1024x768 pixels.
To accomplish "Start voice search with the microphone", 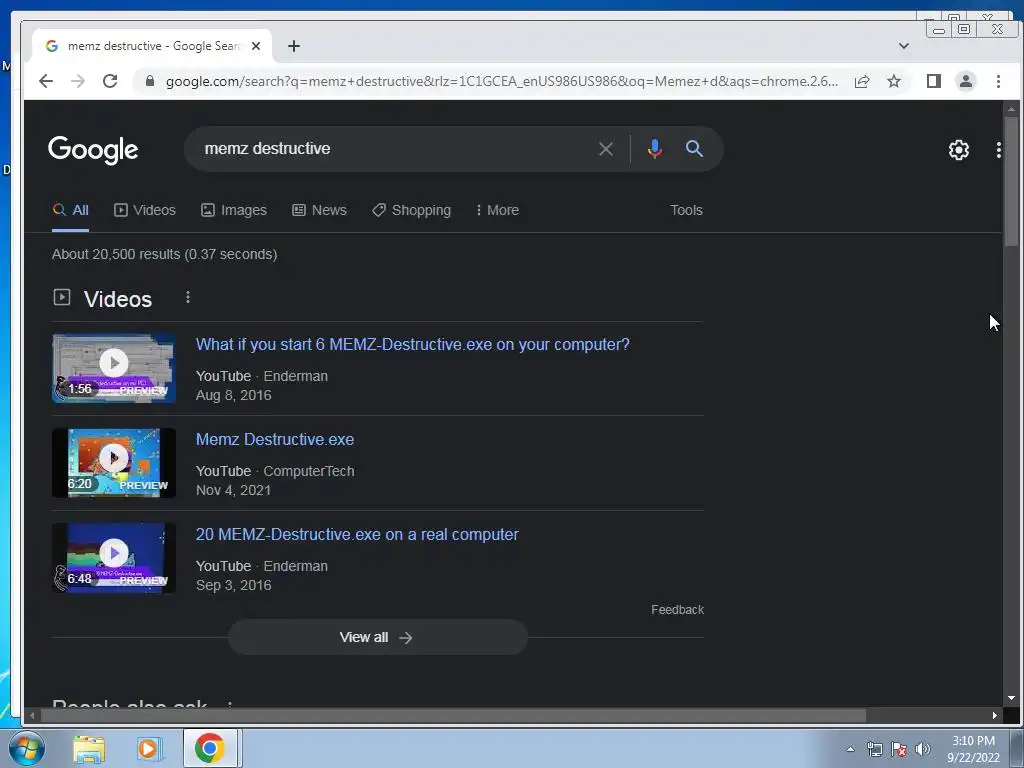I will coord(654,149).
